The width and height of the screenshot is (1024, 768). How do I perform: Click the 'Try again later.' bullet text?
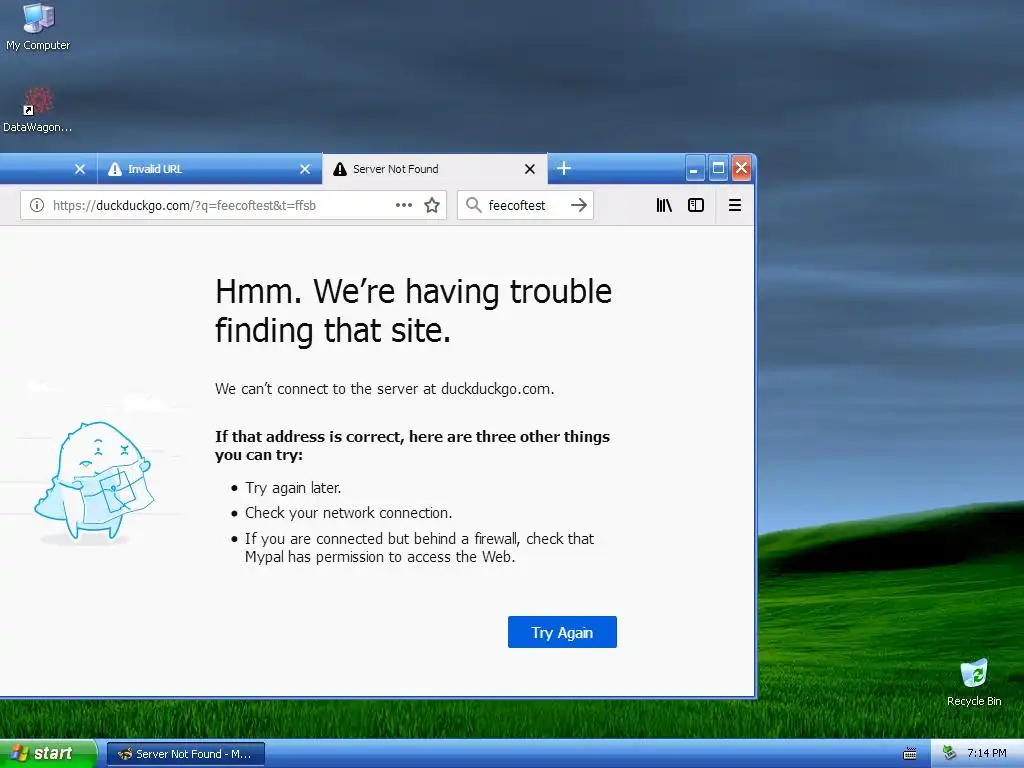pos(293,488)
